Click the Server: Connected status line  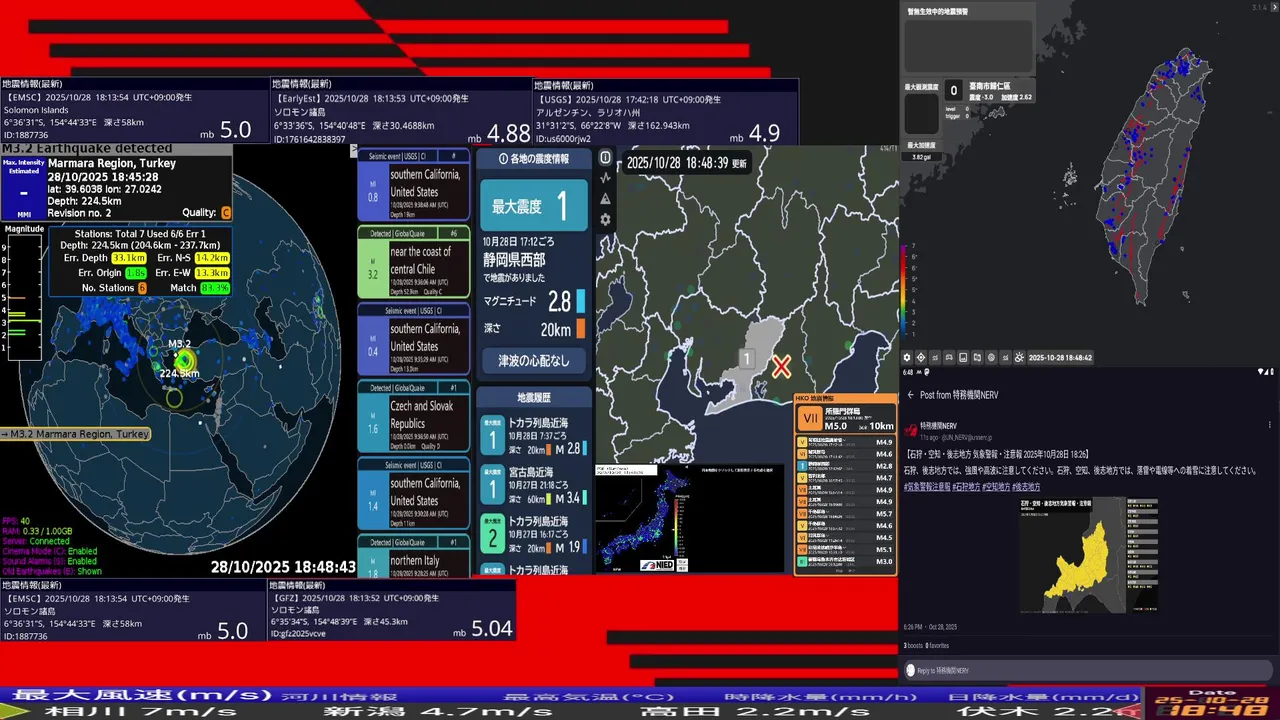(x=36, y=541)
